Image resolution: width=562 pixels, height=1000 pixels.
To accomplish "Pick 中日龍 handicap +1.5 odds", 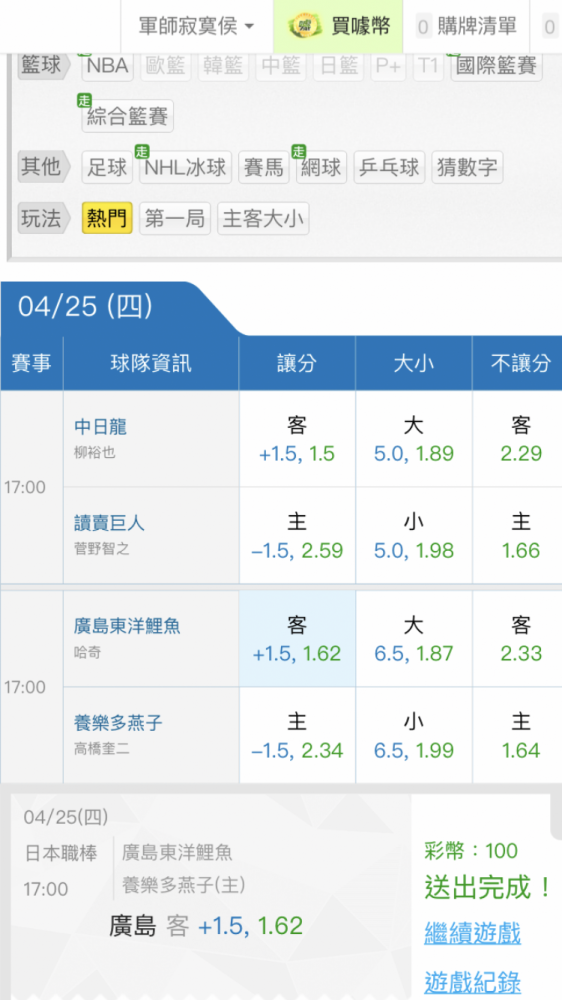I will (297, 439).
